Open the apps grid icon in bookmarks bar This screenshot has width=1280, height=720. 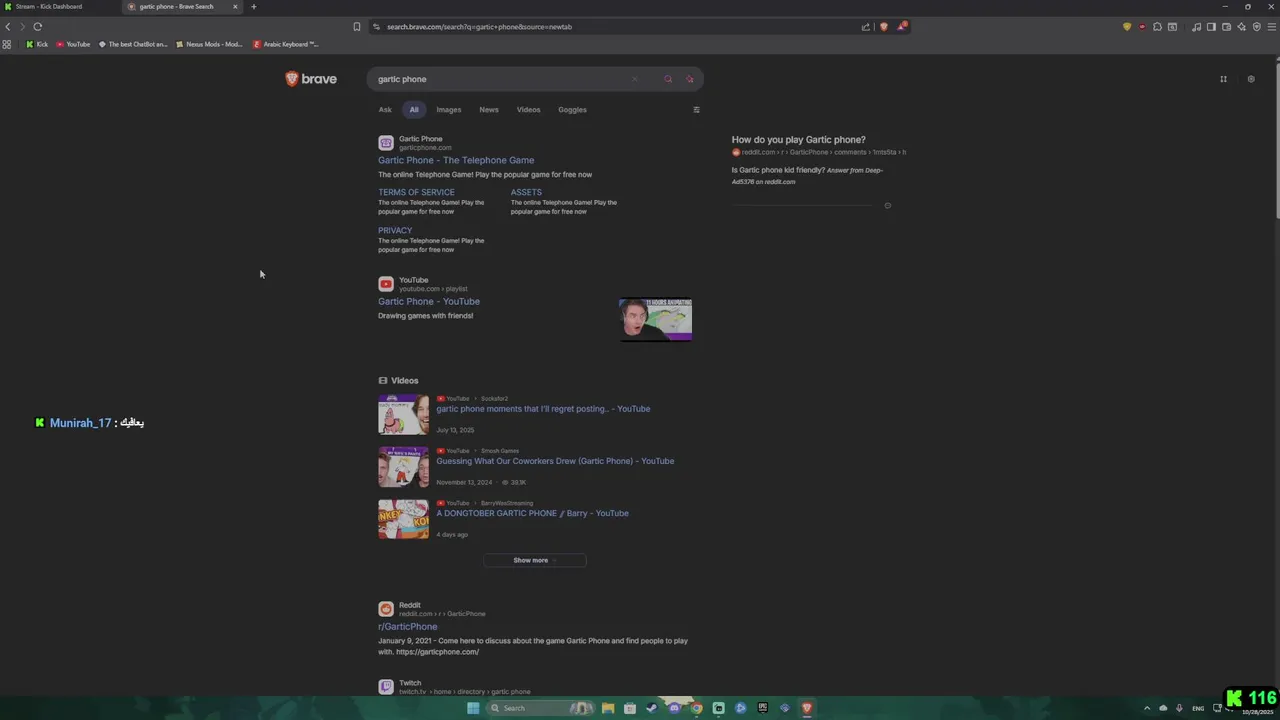[7, 44]
